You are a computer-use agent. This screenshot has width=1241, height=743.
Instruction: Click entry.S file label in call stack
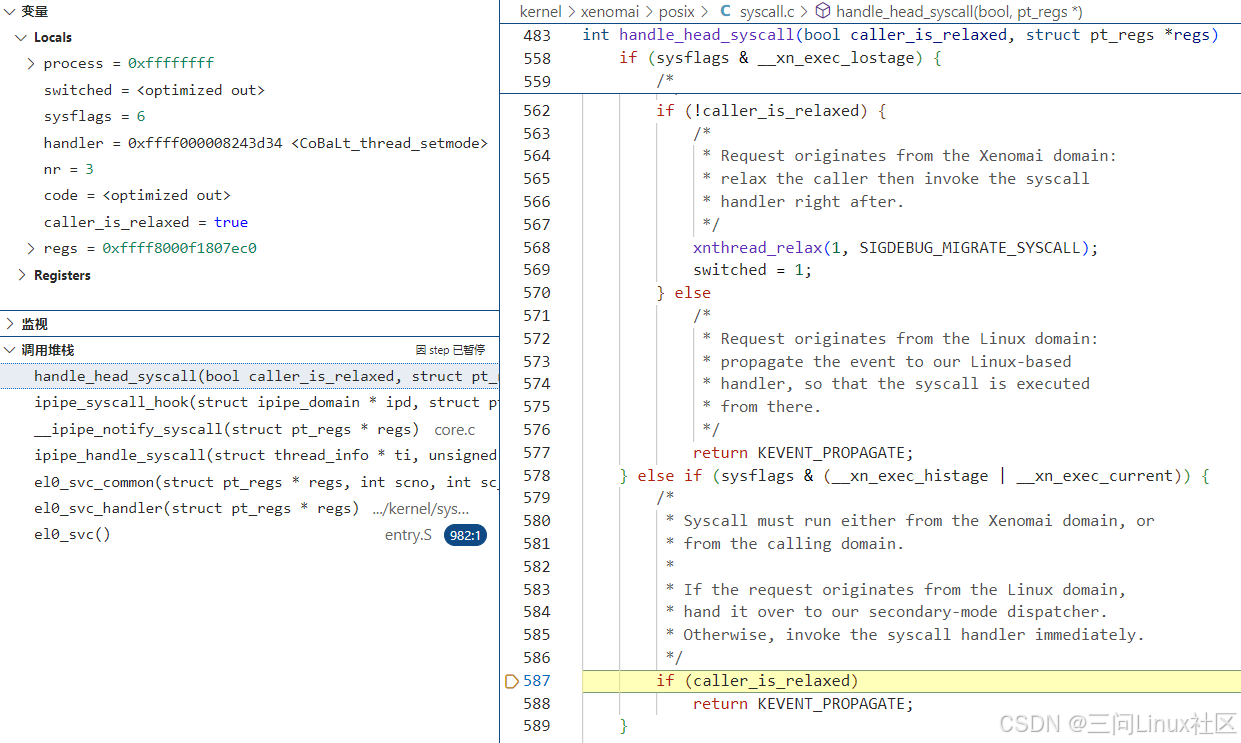(x=408, y=535)
